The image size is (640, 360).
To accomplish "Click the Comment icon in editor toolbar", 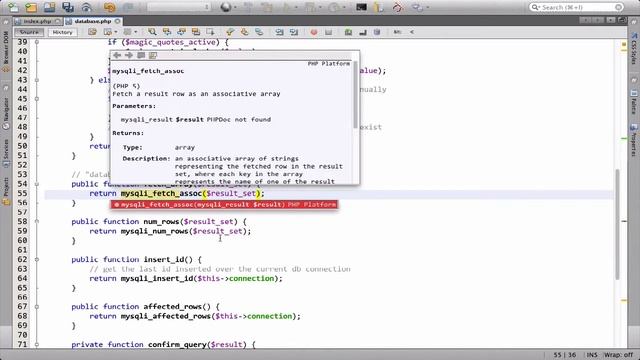I will 363,32.
